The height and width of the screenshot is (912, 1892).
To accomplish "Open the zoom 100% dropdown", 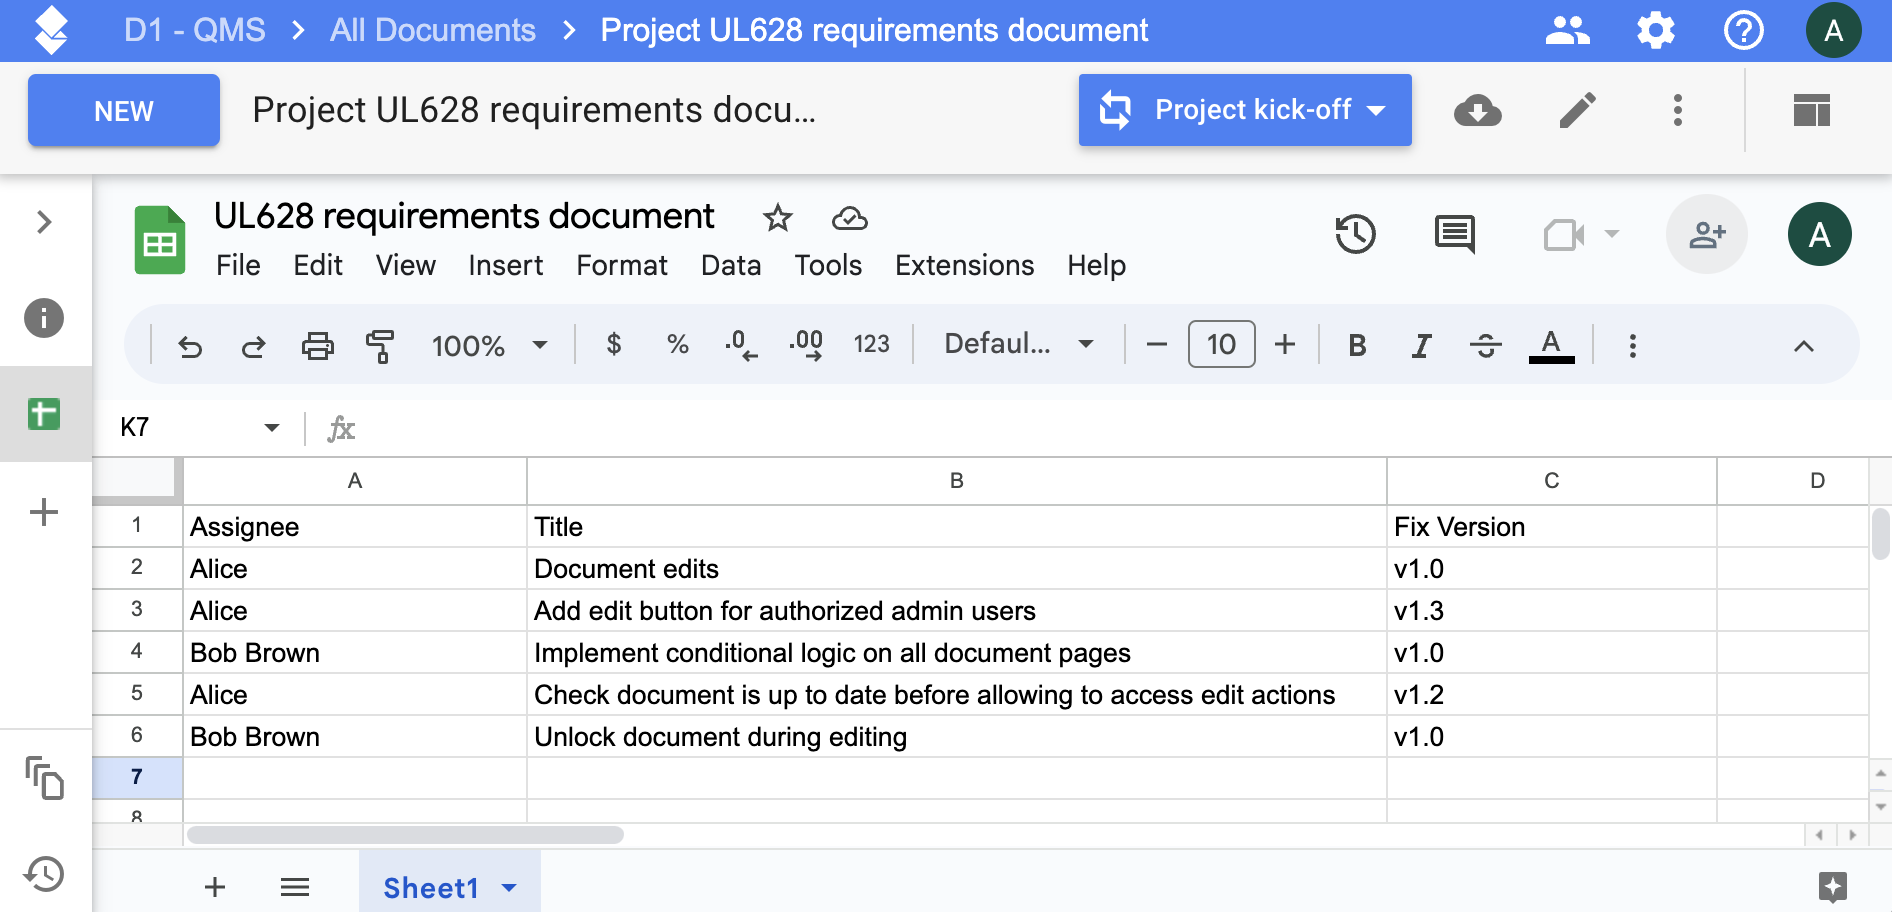I will pos(489,346).
